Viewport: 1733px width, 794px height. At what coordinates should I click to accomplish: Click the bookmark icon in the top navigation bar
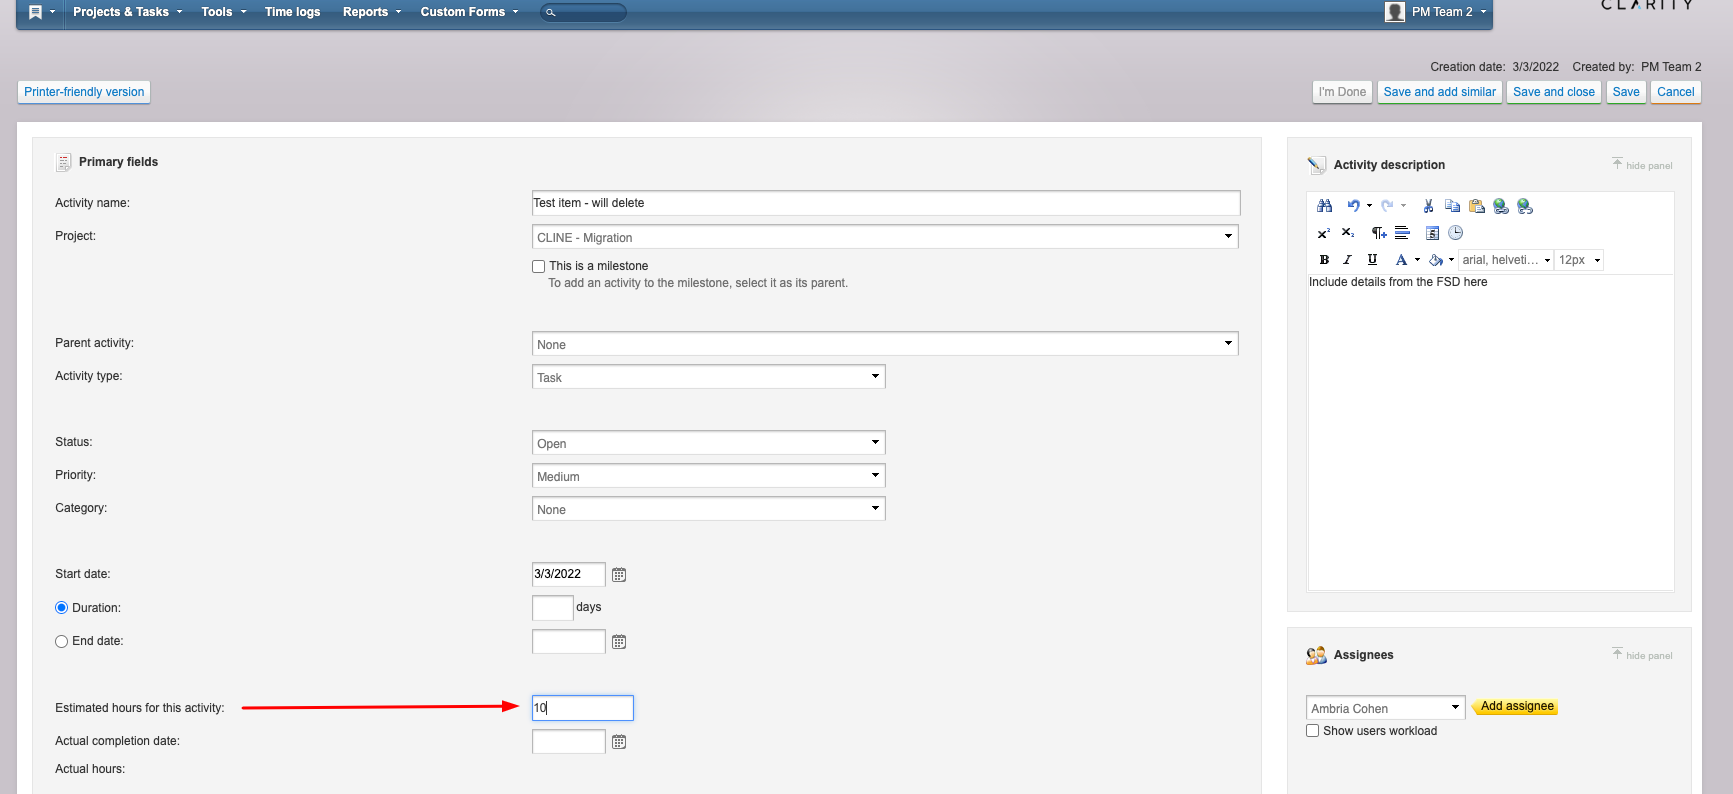point(35,12)
